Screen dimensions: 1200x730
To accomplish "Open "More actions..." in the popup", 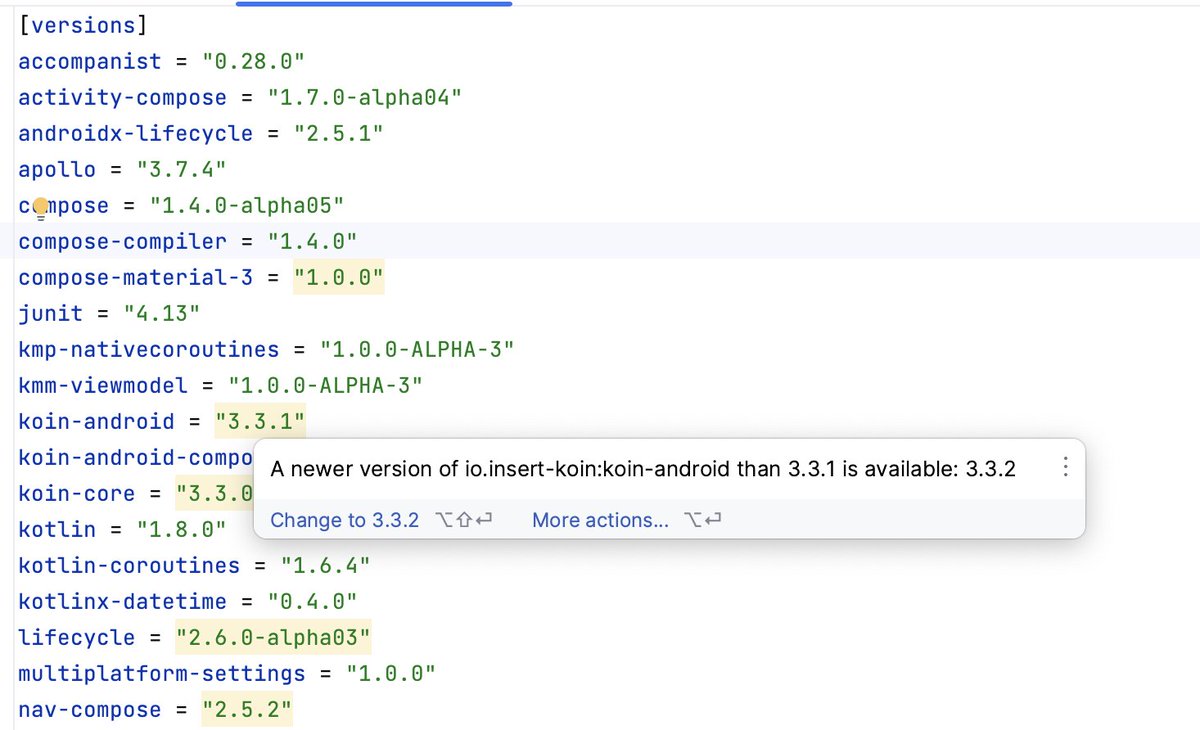I will [x=599, y=521].
